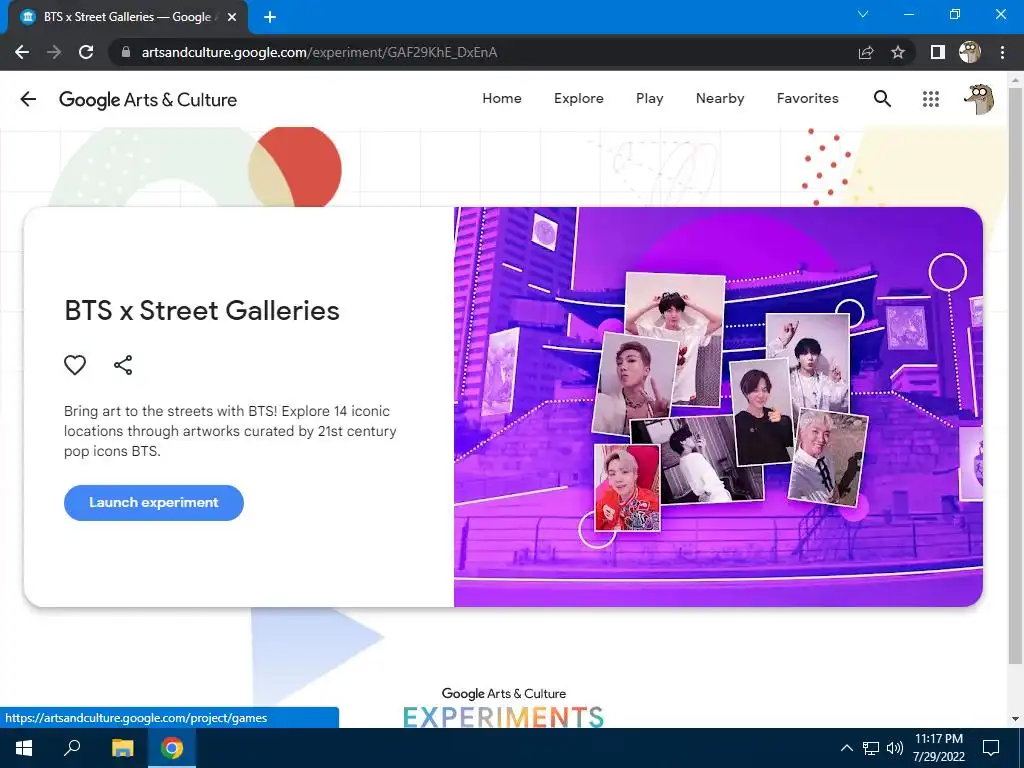Select the BTS x Street Galleries browser tab
Image resolution: width=1024 pixels, height=768 pixels.
tap(128, 17)
